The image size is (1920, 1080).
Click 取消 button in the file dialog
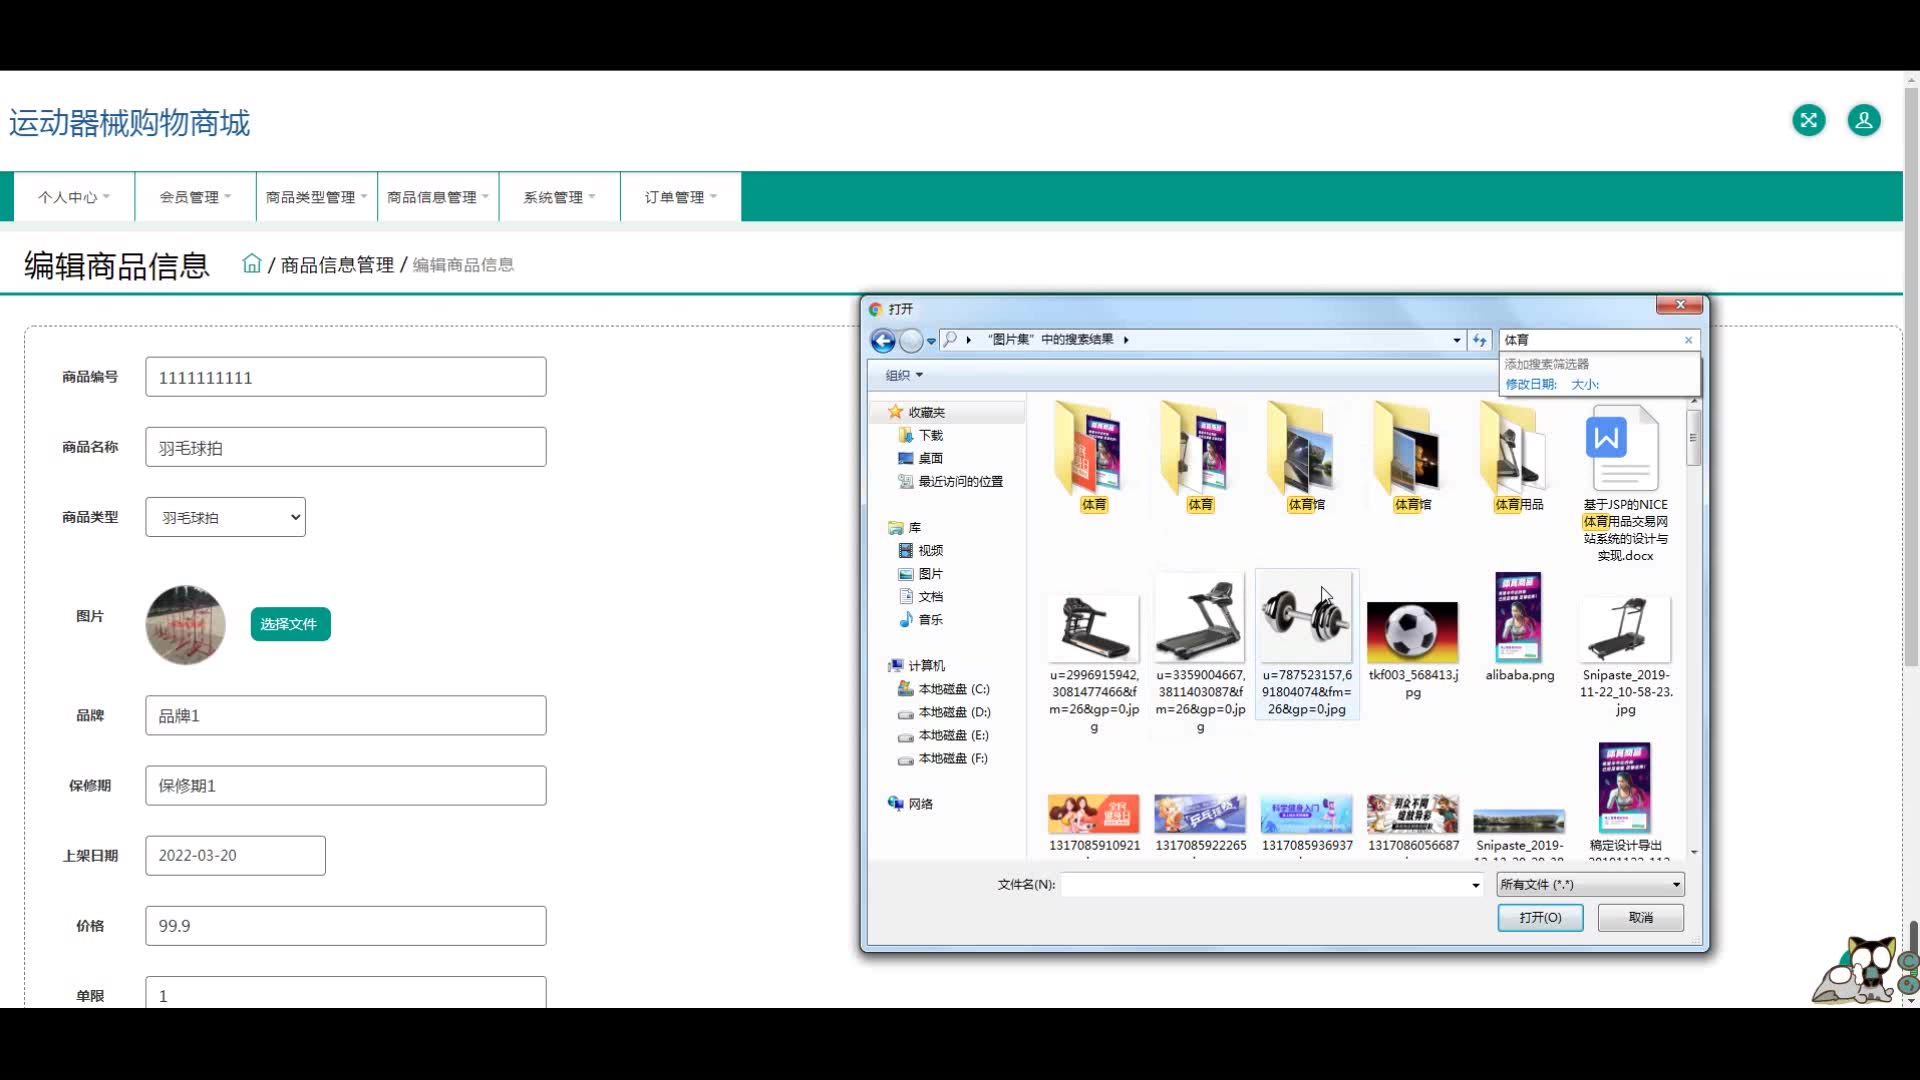(1640, 917)
